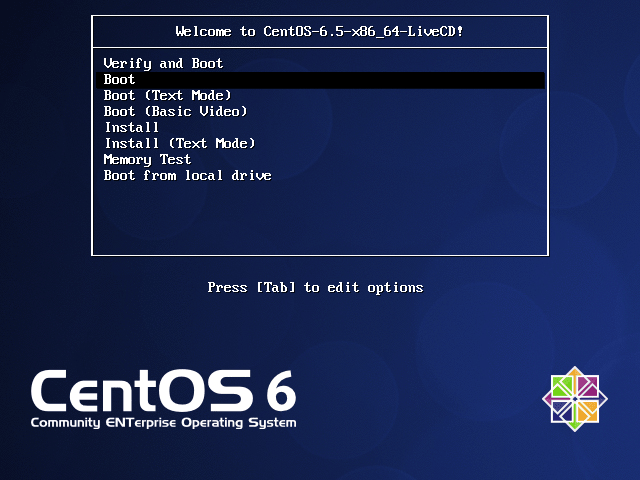Pick the Boot (Basic Video) option
The image size is (640, 480).
[x=175, y=111]
